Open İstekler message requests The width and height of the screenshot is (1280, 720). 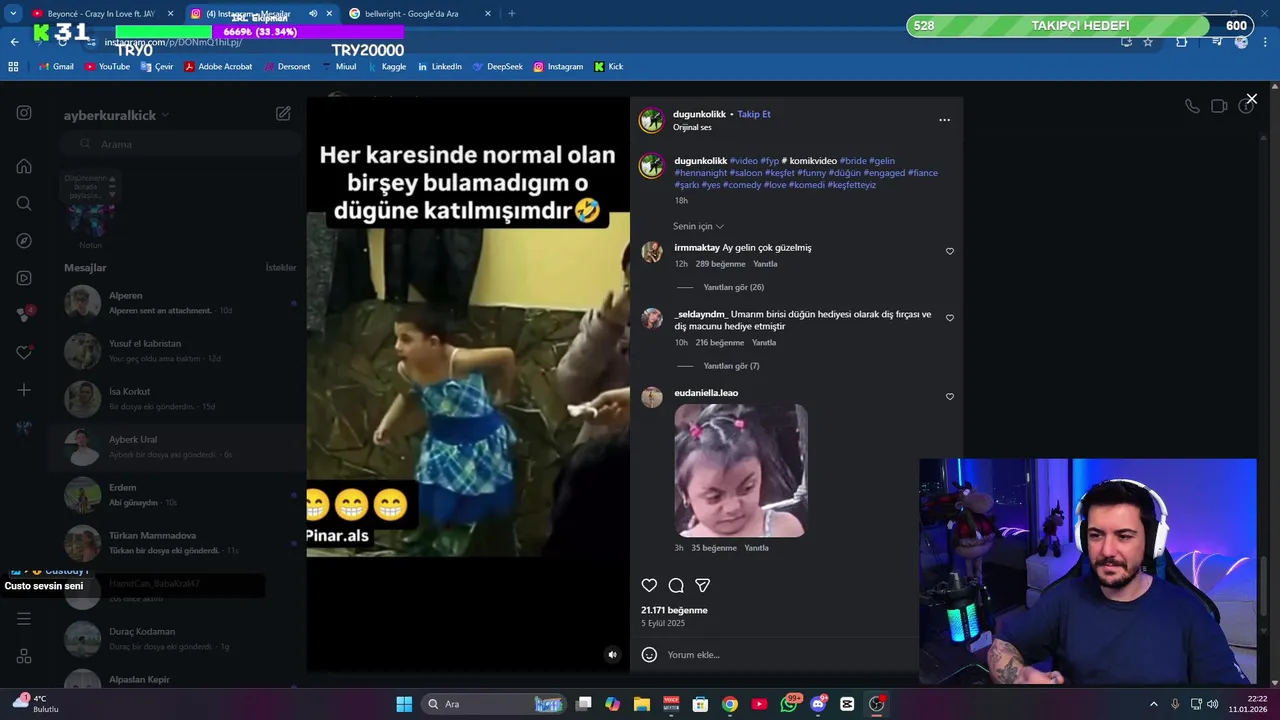point(281,268)
